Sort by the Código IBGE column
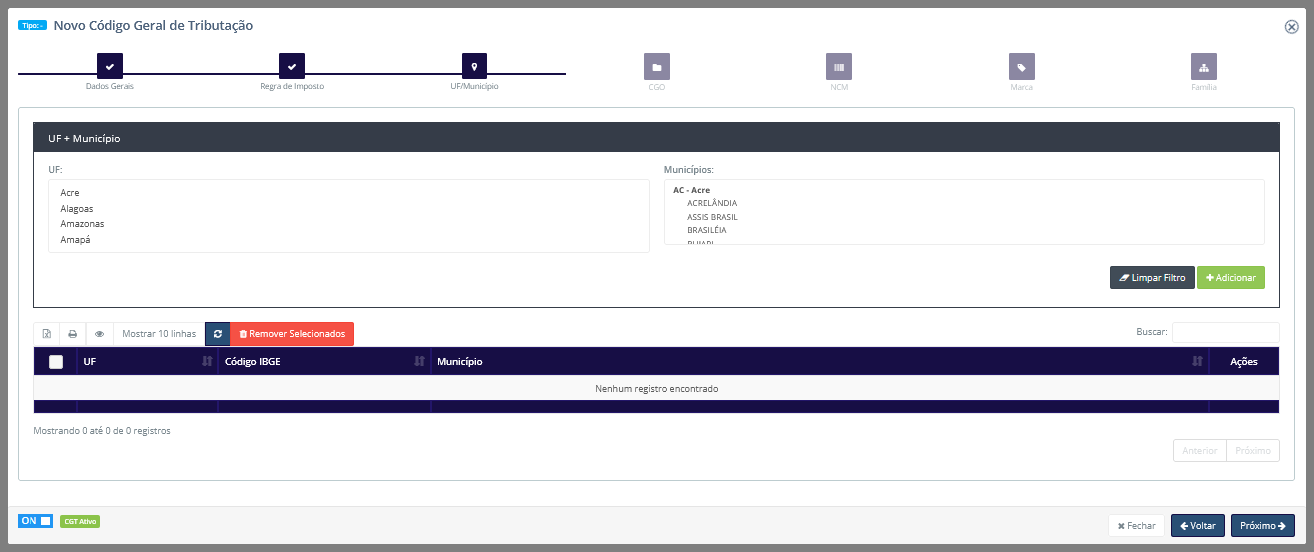The height and width of the screenshot is (552, 1314). click(324, 362)
